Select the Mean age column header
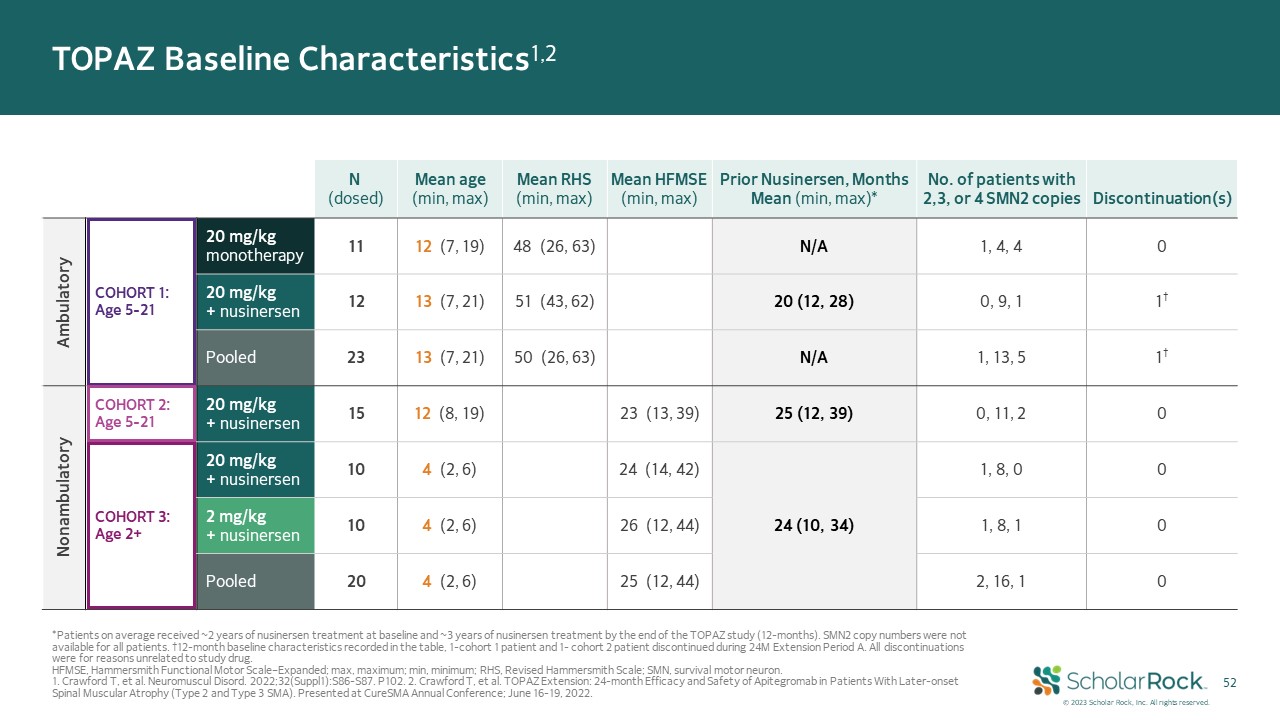Viewport: 1280px width, 720px height. [x=450, y=189]
